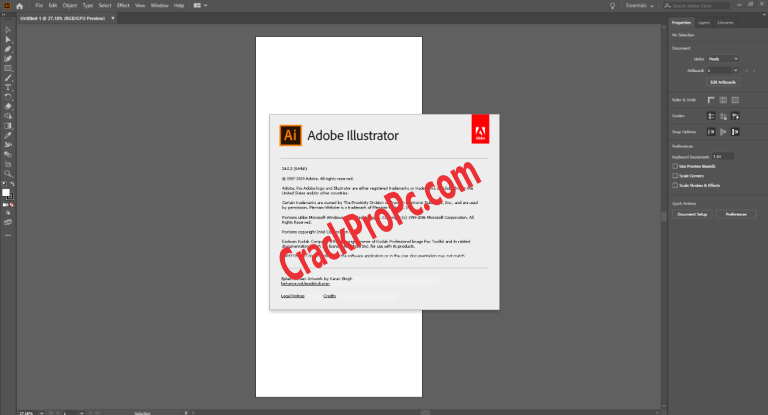Click the Preferences quick action button
768x415 pixels.
(736, 214)
